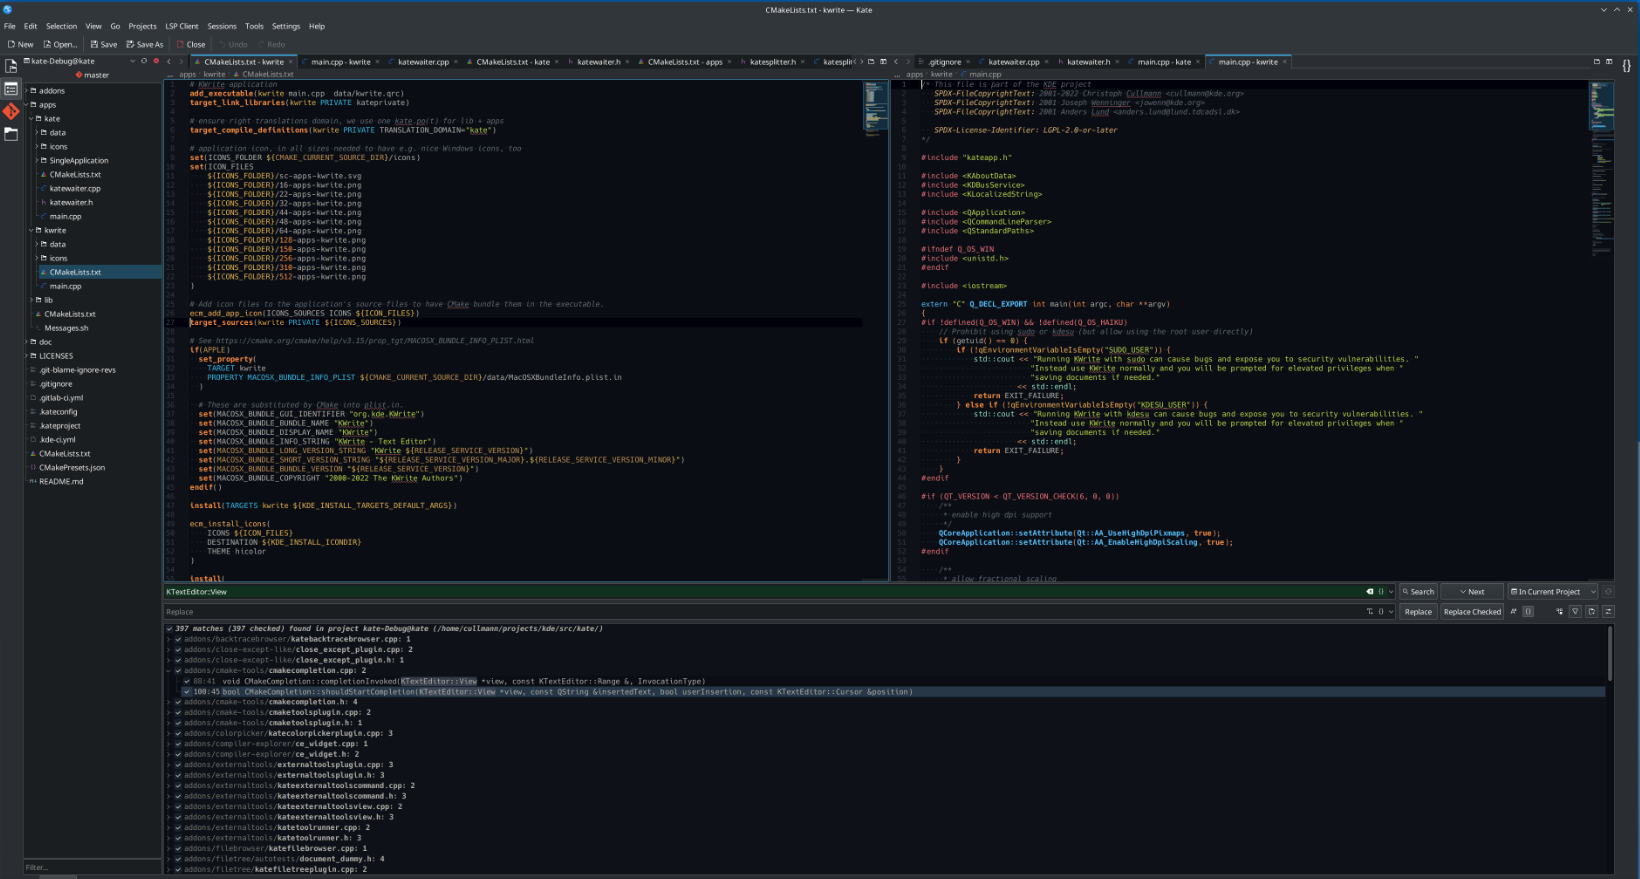Image resolution: width=1640 pixels, height=879 pixels.
Task: Click the previous tab arrow in tab bar
Action: pyautogui.click(x=169, y=62)
